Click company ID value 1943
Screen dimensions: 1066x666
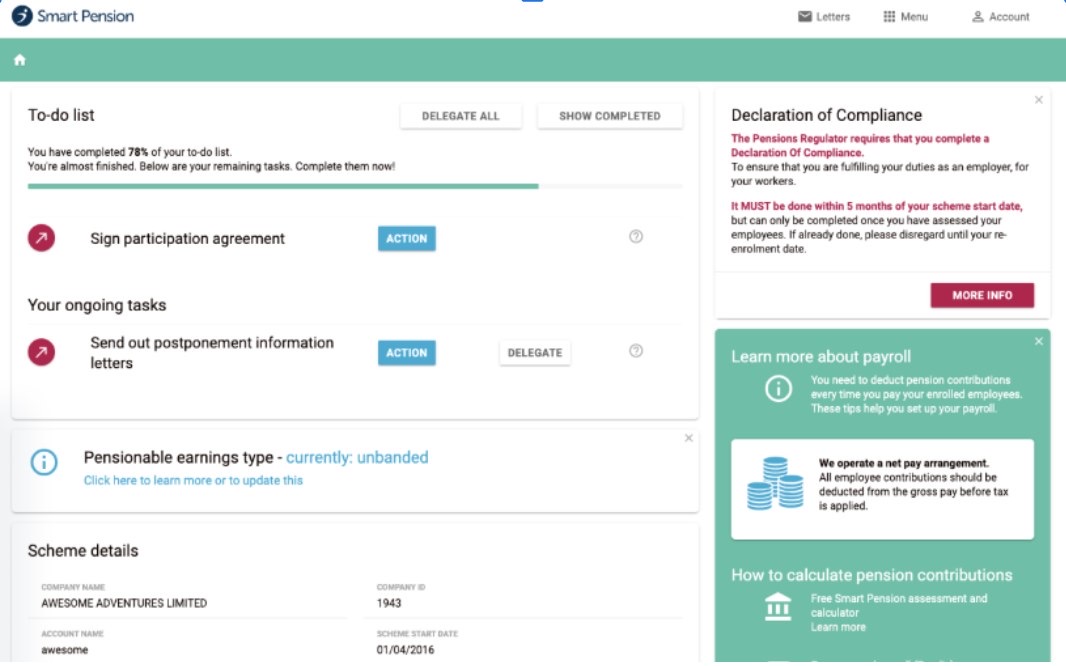389,603
